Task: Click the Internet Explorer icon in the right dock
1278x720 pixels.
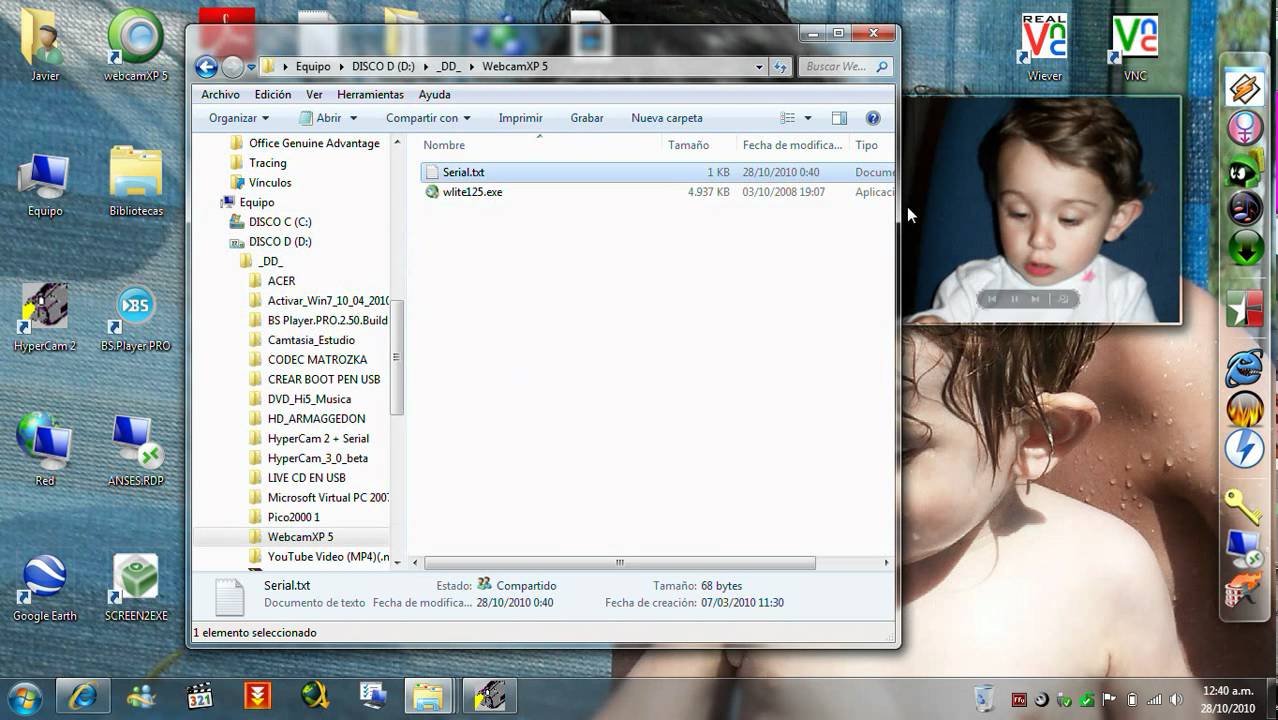Action: coord(1245,369)
